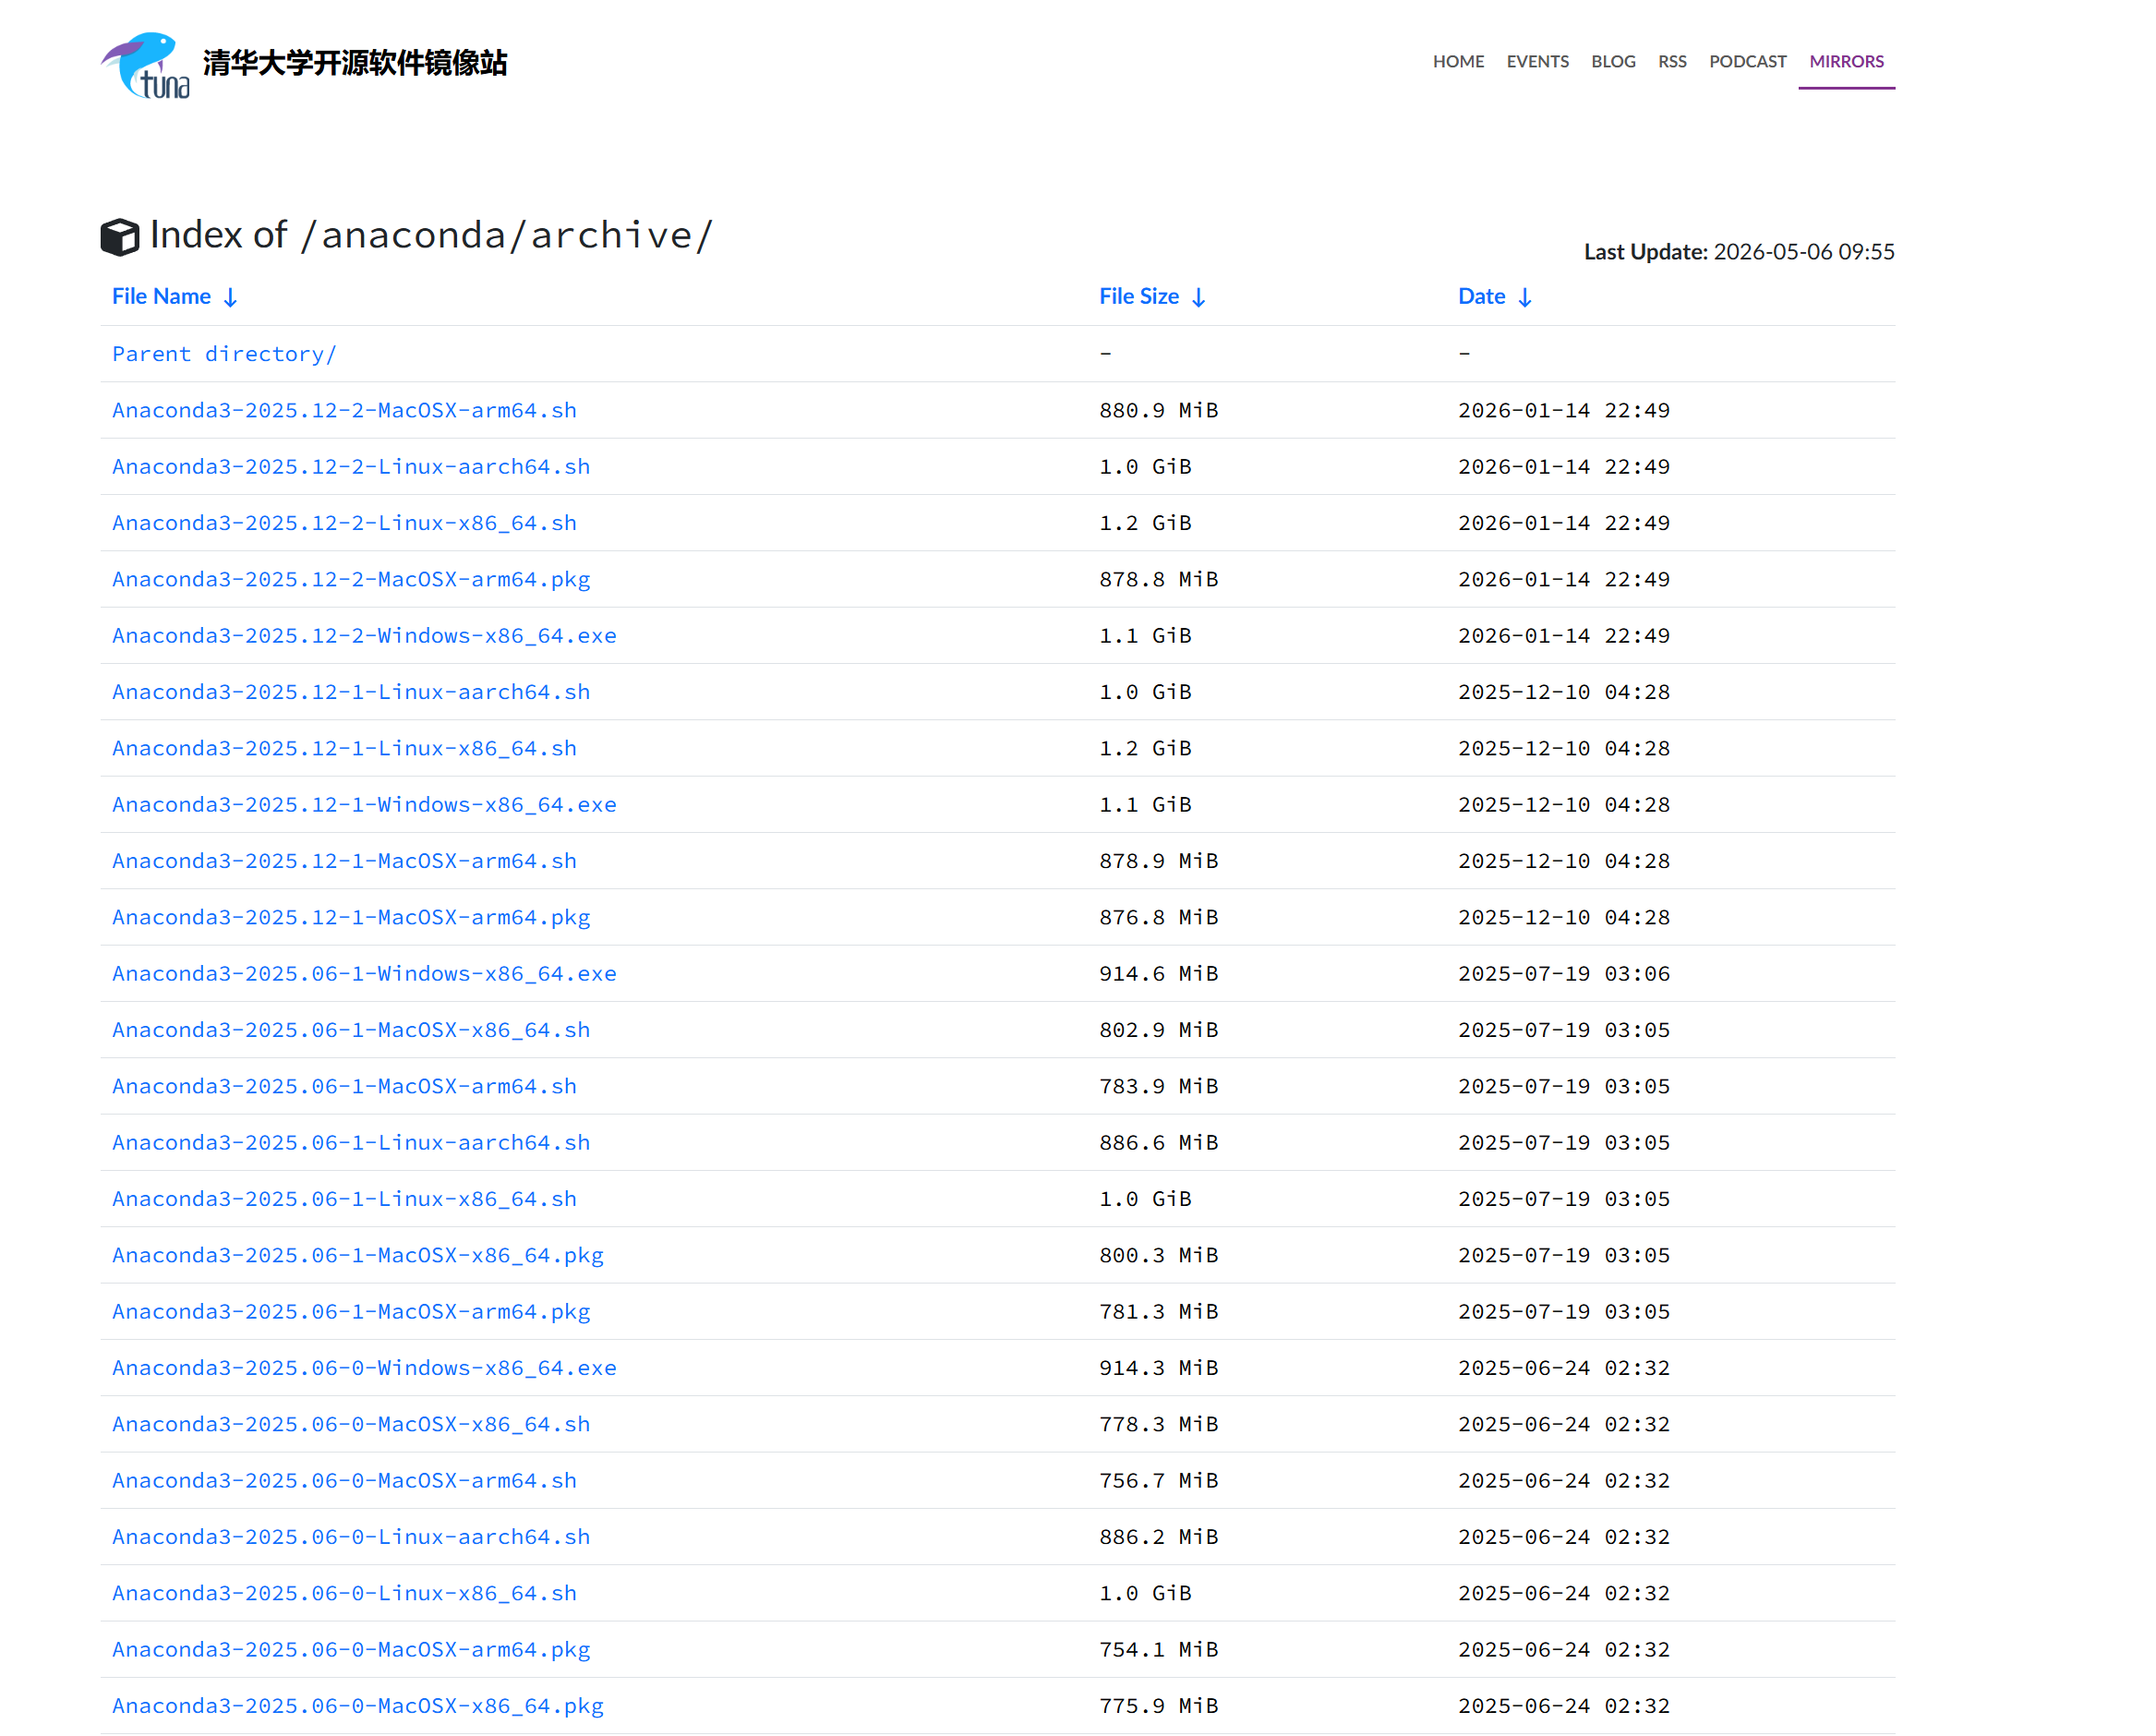Click the 880.9 MiB size cell
The height and width of the screenshot is (1736, 2156).
tap(1158, 410)
